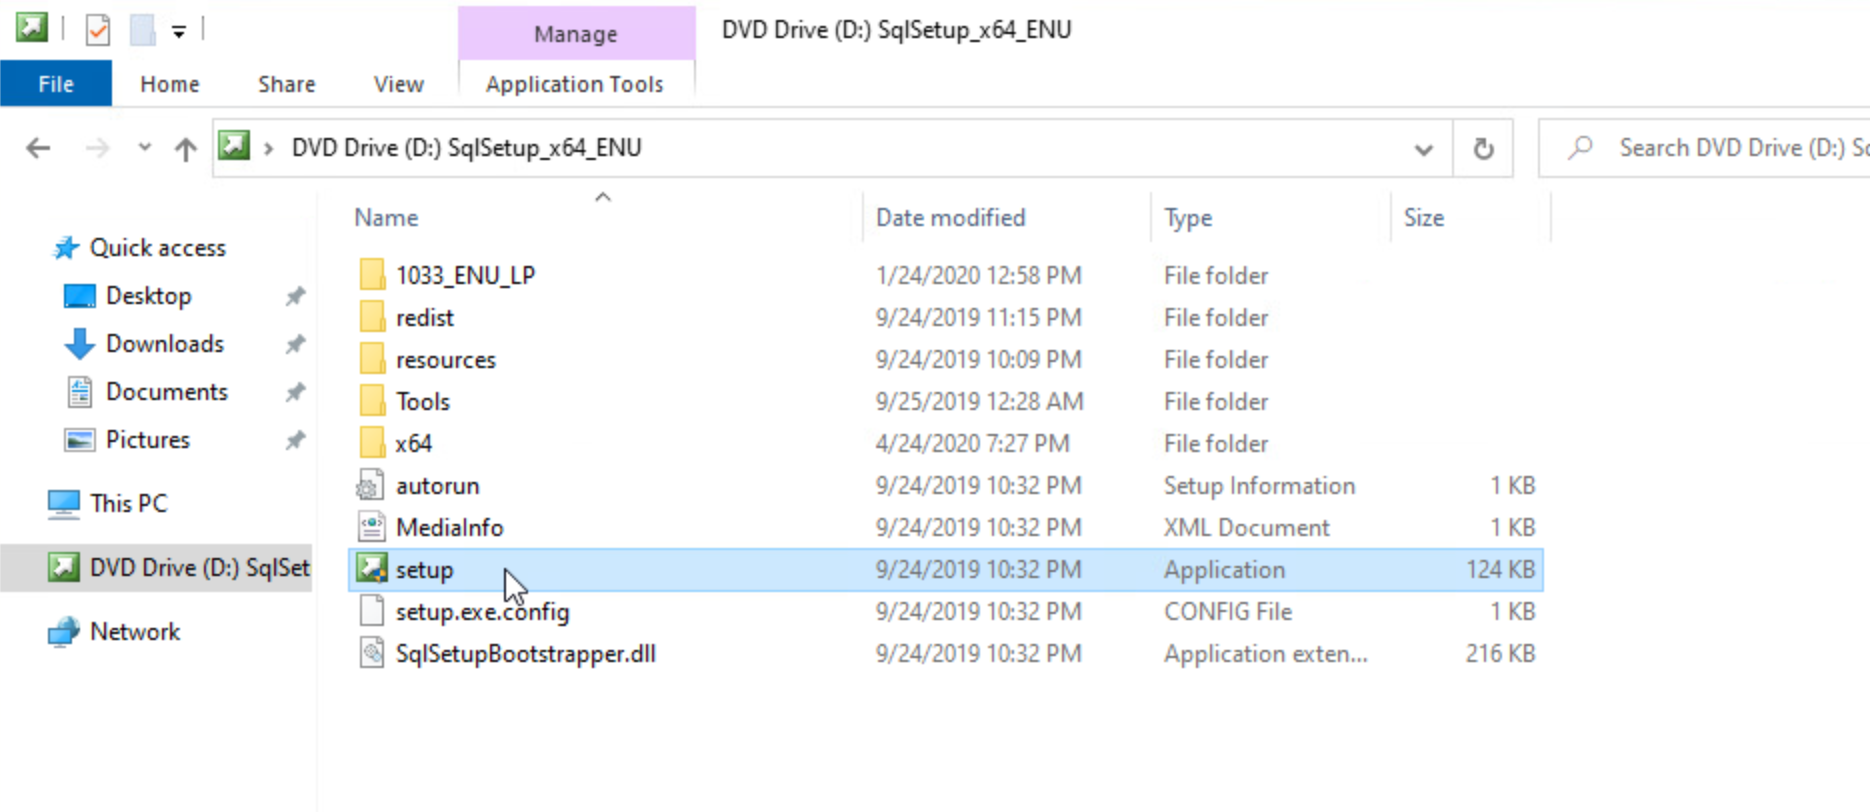The height and width of the screenshot is (812, 1870).
Task: Click the address bar path text
Action: click(467, 148)
